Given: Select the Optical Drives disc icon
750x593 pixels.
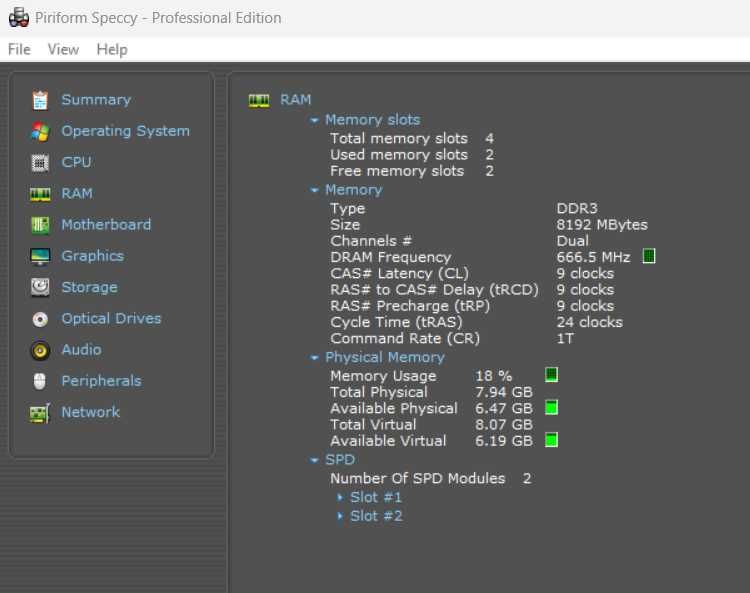Looking at the screenshot, I should tap(40, 319).
